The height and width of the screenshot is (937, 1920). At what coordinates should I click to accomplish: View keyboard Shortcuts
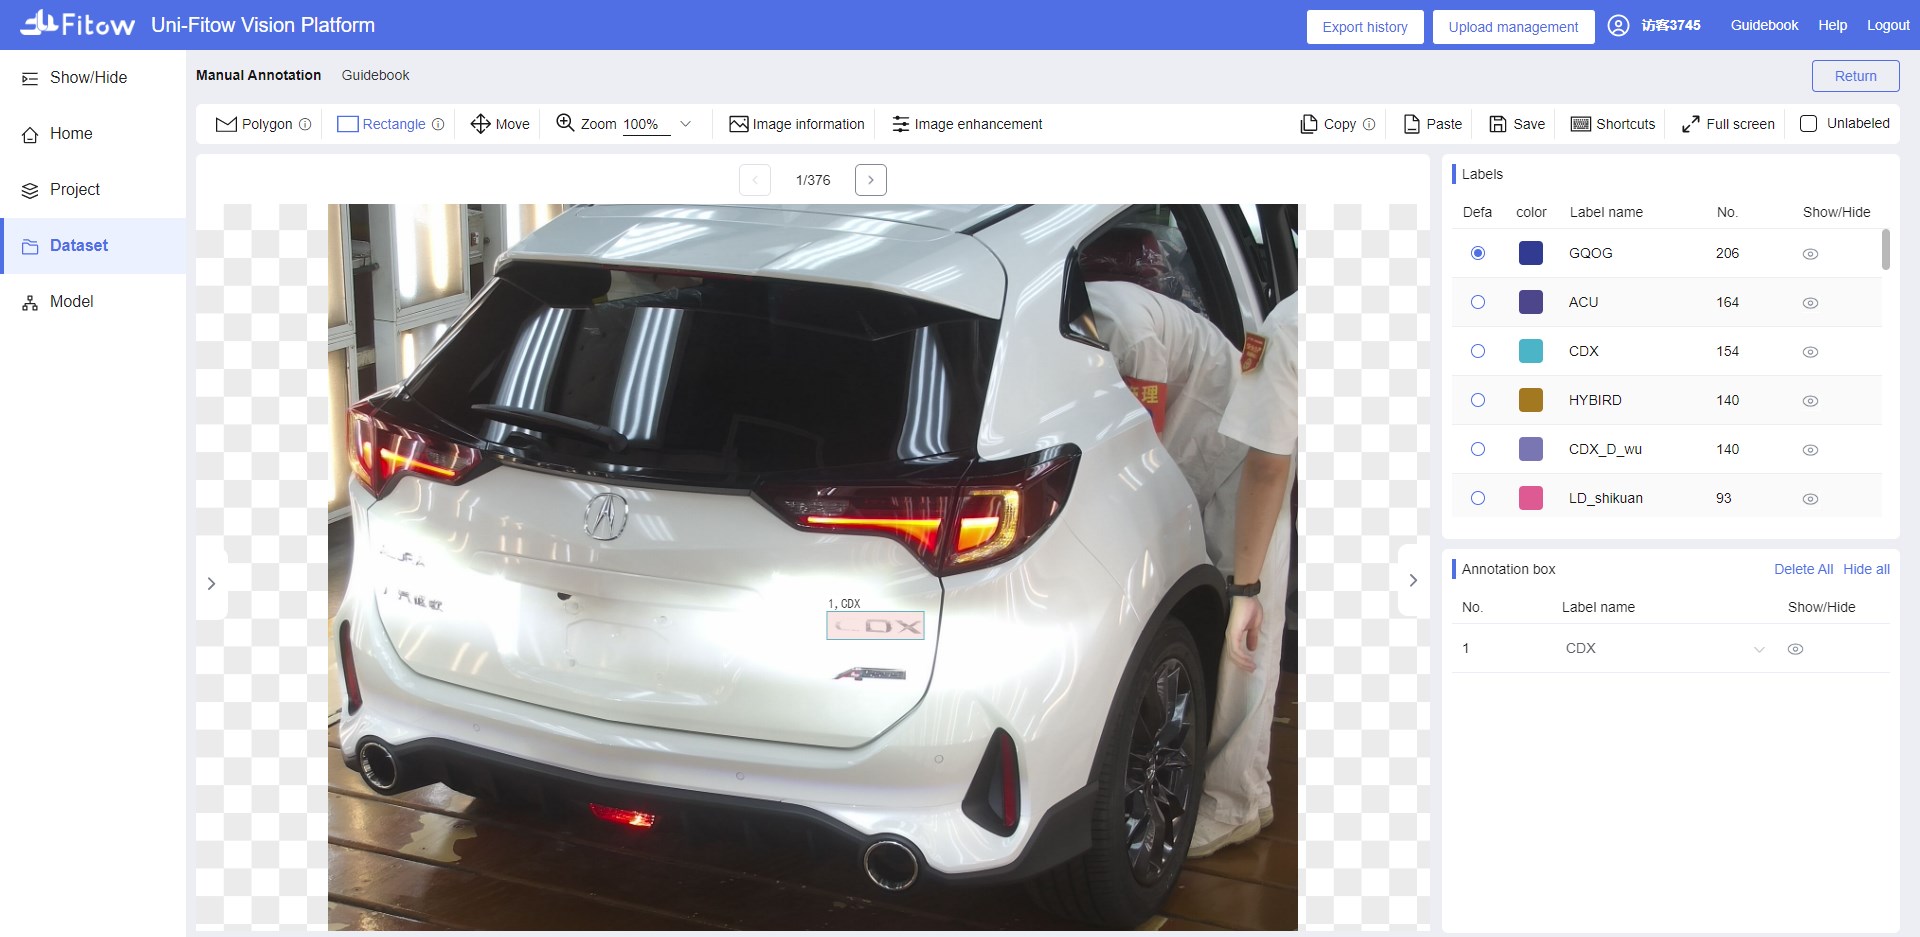[x=1613, y=124]
